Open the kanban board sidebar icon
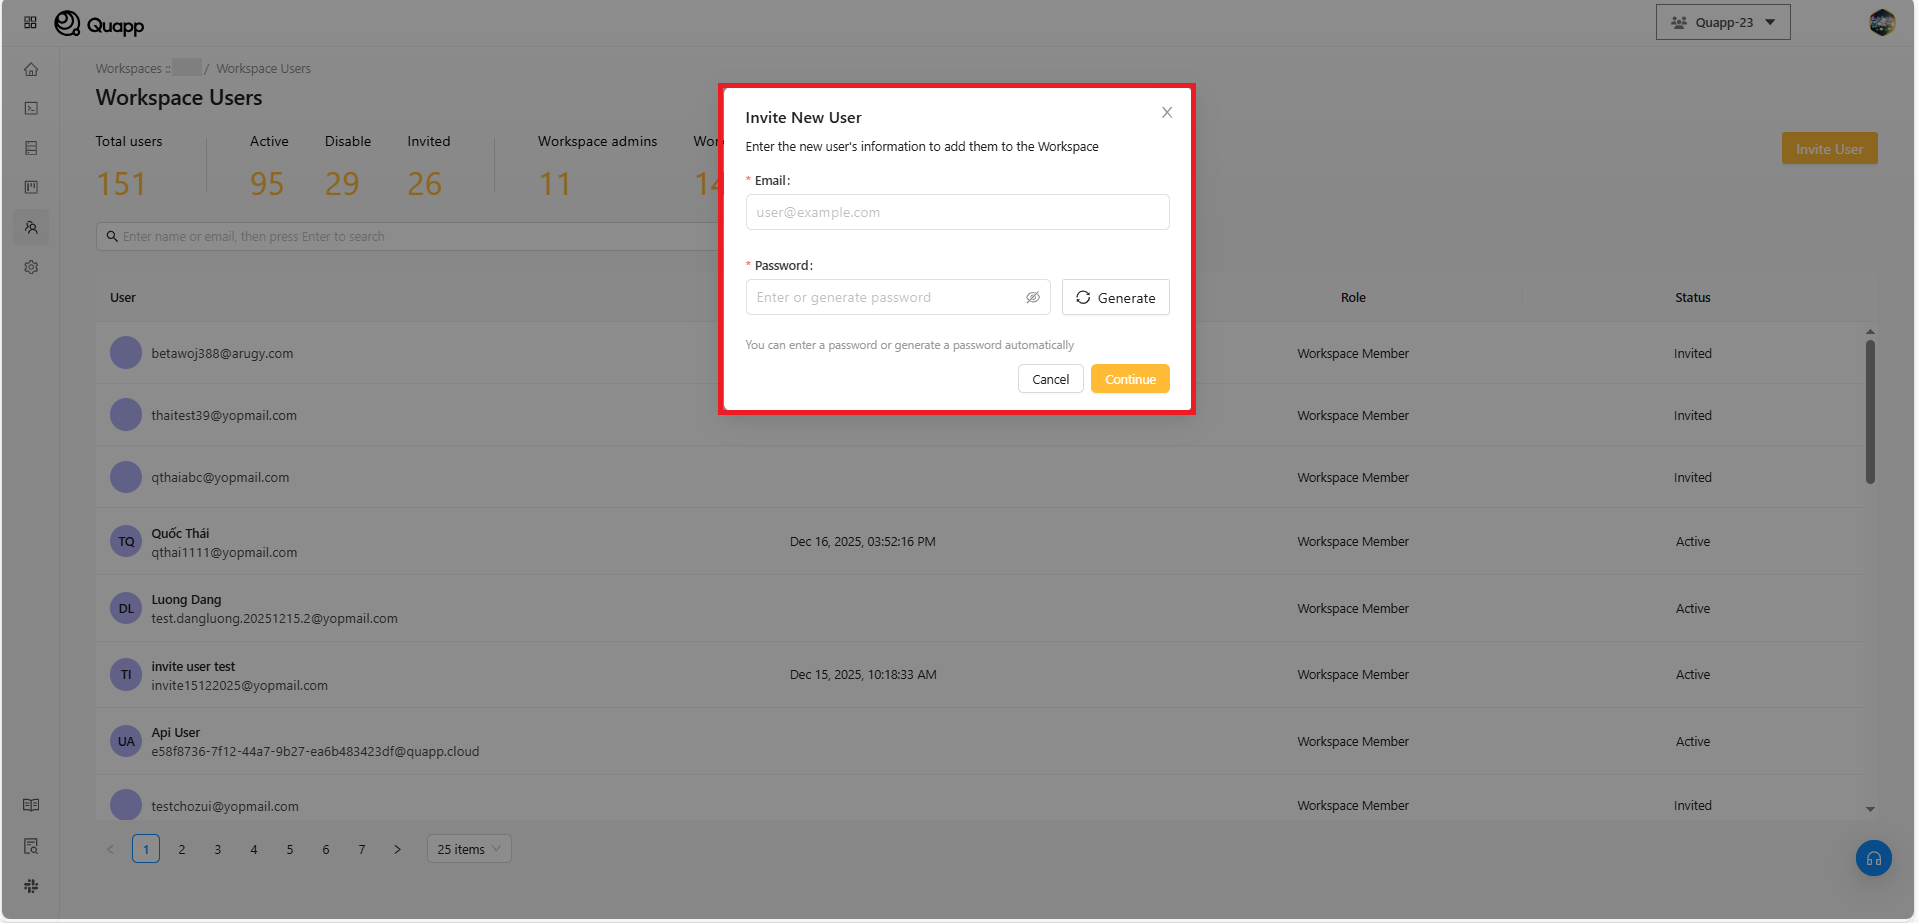This screenshot has width=1918, height=923. [x=31, y=188]
